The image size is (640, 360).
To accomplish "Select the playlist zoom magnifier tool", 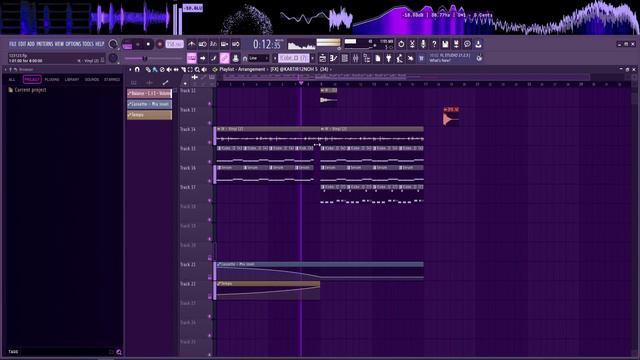I will 197,70.
